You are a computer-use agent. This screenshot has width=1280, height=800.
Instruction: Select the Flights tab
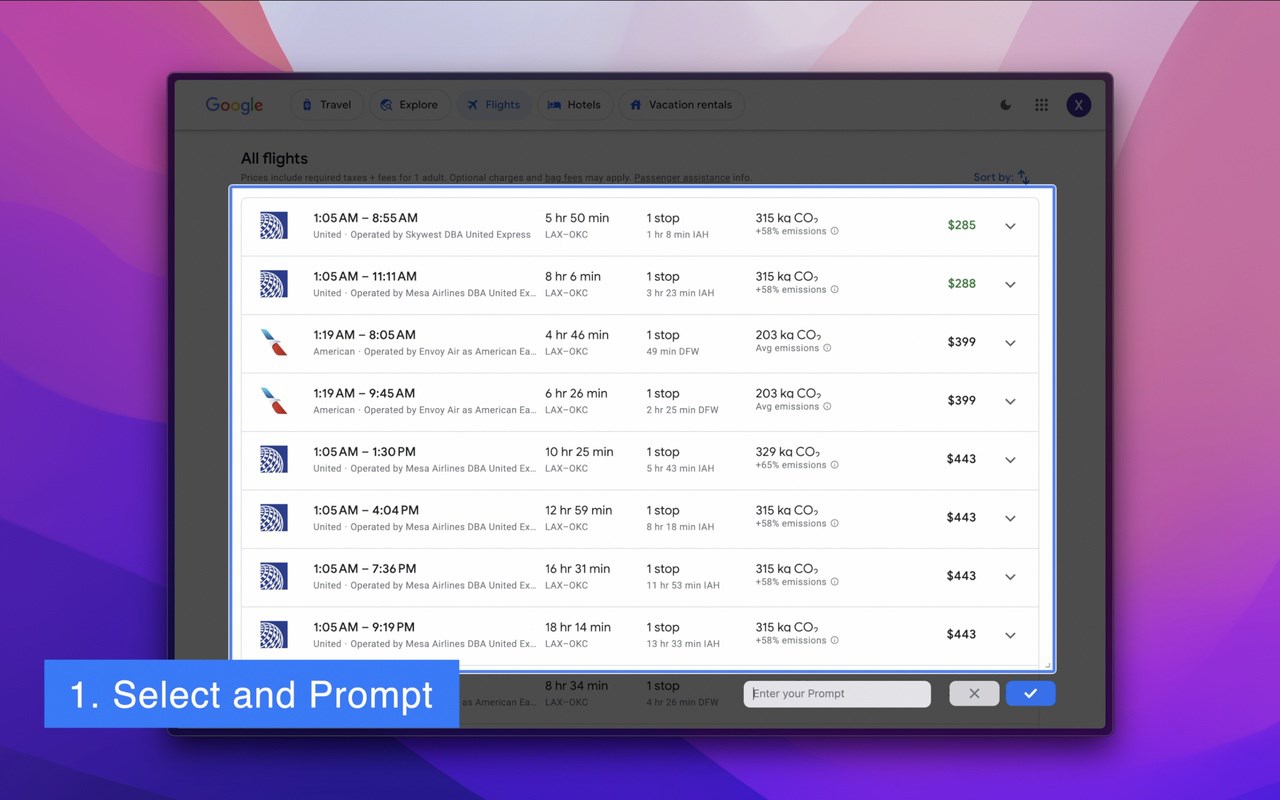point(494,105)
